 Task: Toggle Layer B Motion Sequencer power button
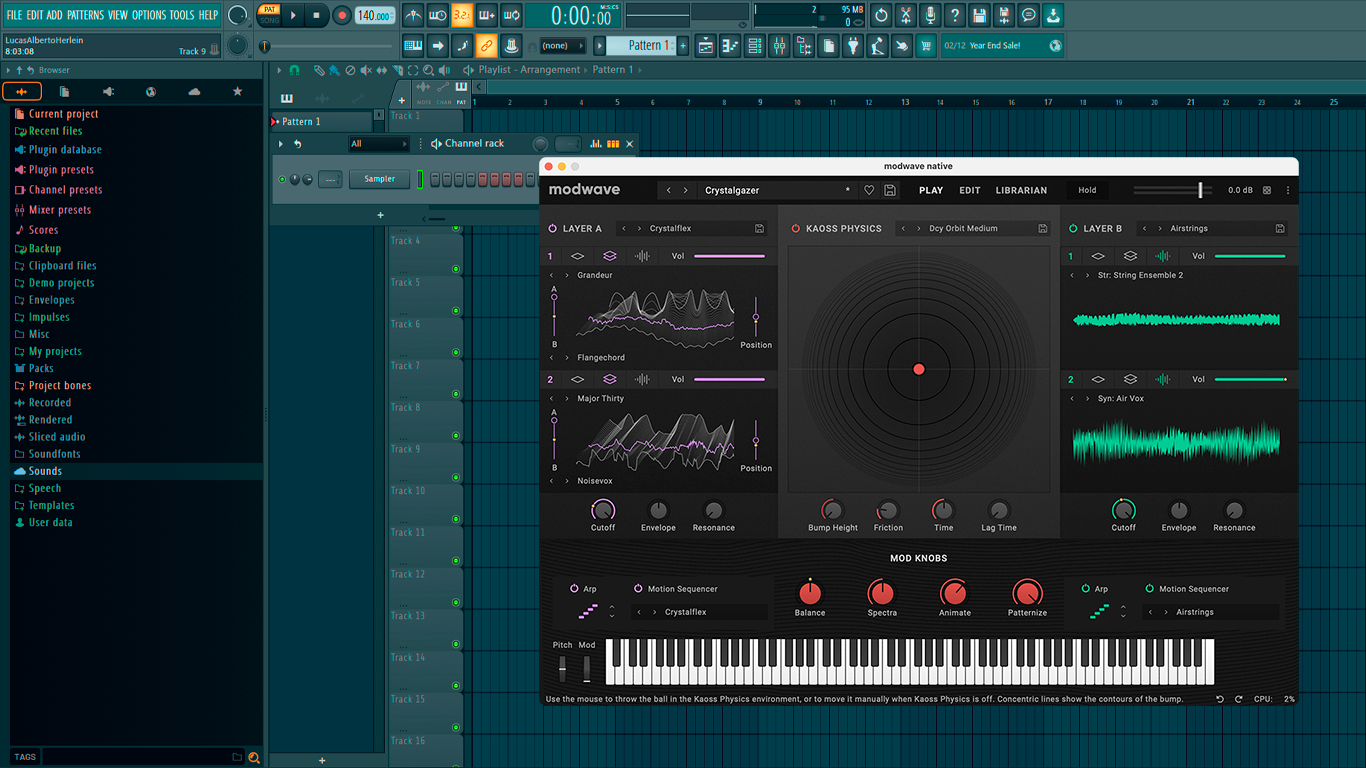click(x=1150, y=589)
